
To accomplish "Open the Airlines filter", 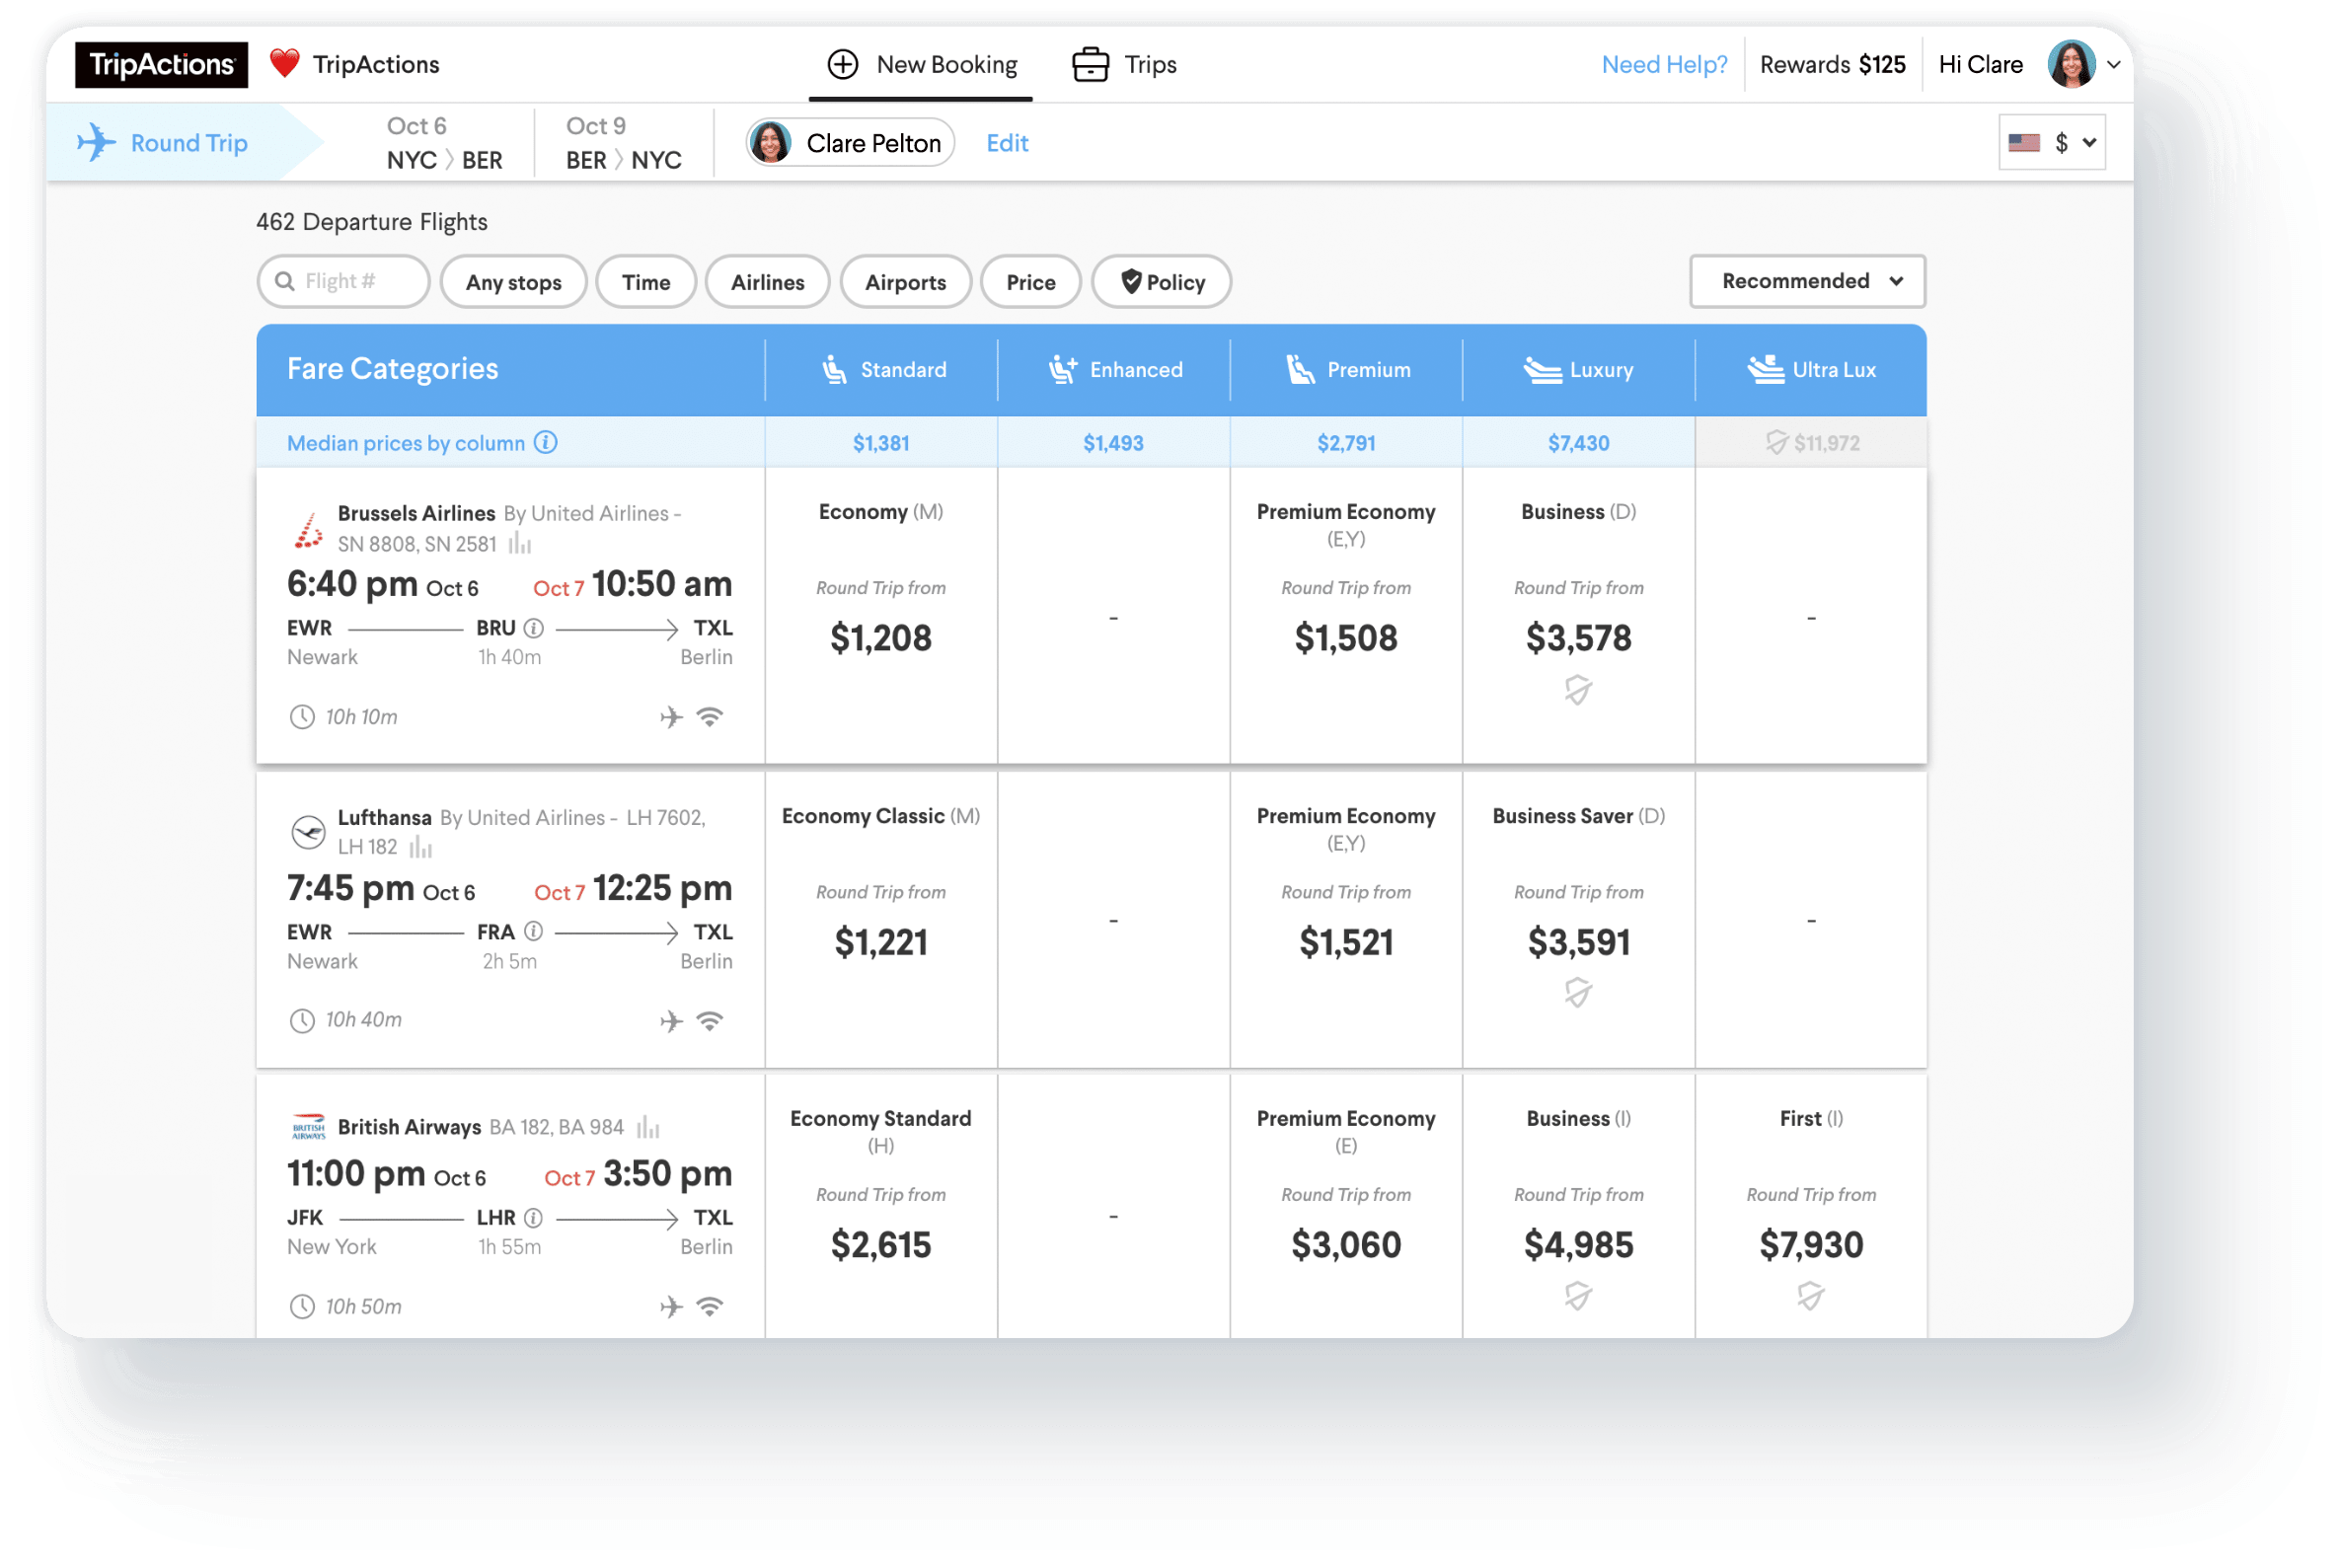I will pyautogui.click(x=767, y=282).
